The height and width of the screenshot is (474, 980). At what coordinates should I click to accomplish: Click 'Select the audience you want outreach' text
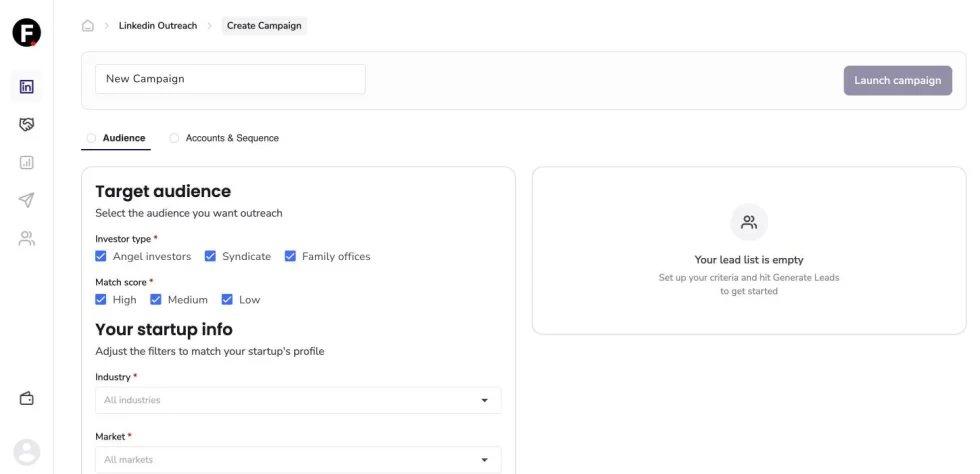(189, 213)
